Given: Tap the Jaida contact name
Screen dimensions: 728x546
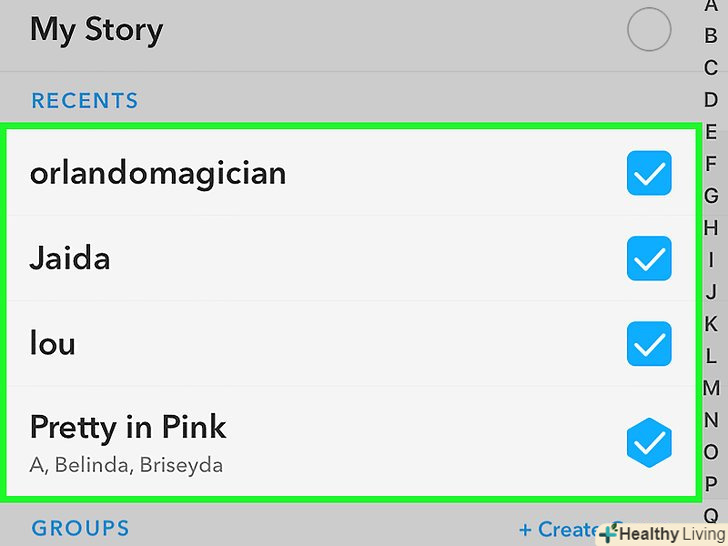Looking at the screenshot, I should pyautogui.click(x=70, y=259).
